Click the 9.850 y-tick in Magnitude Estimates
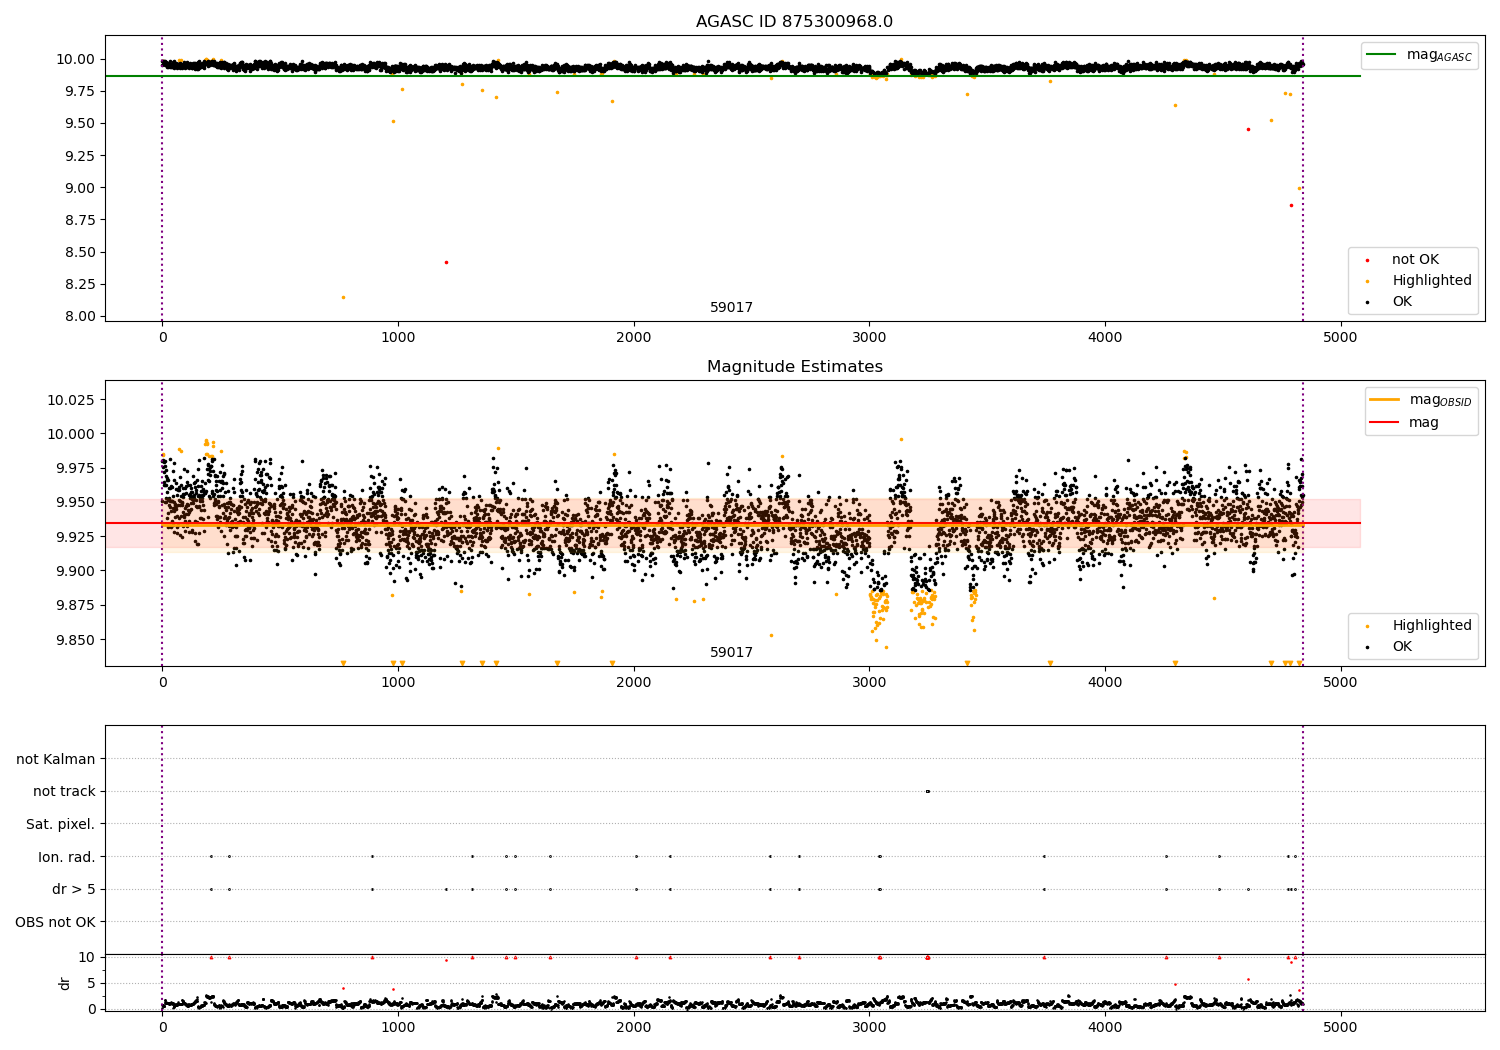This screenshot has width=1500, height=1050. point(75,640)
